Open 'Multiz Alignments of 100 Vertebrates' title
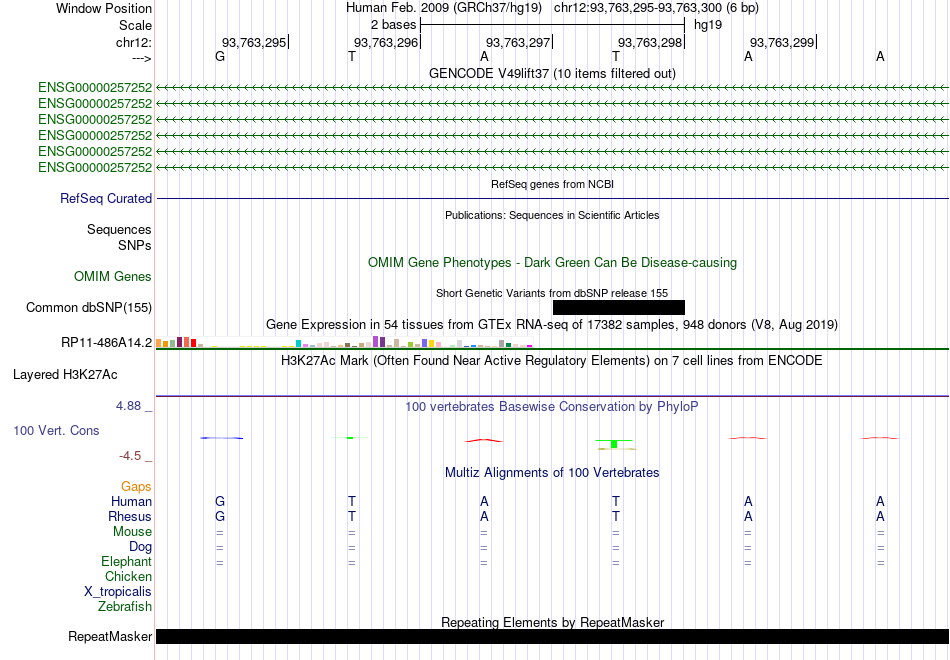Image resolution: width=950 pixels, height=660 pixels. click(552, 473)
